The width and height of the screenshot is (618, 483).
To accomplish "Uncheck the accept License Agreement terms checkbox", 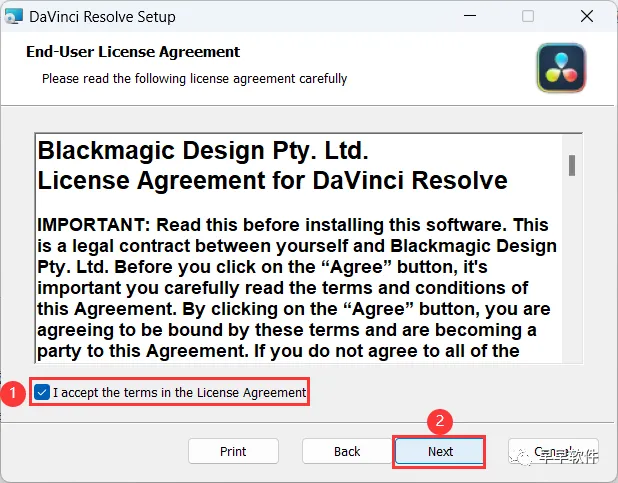I will [42, 392].
